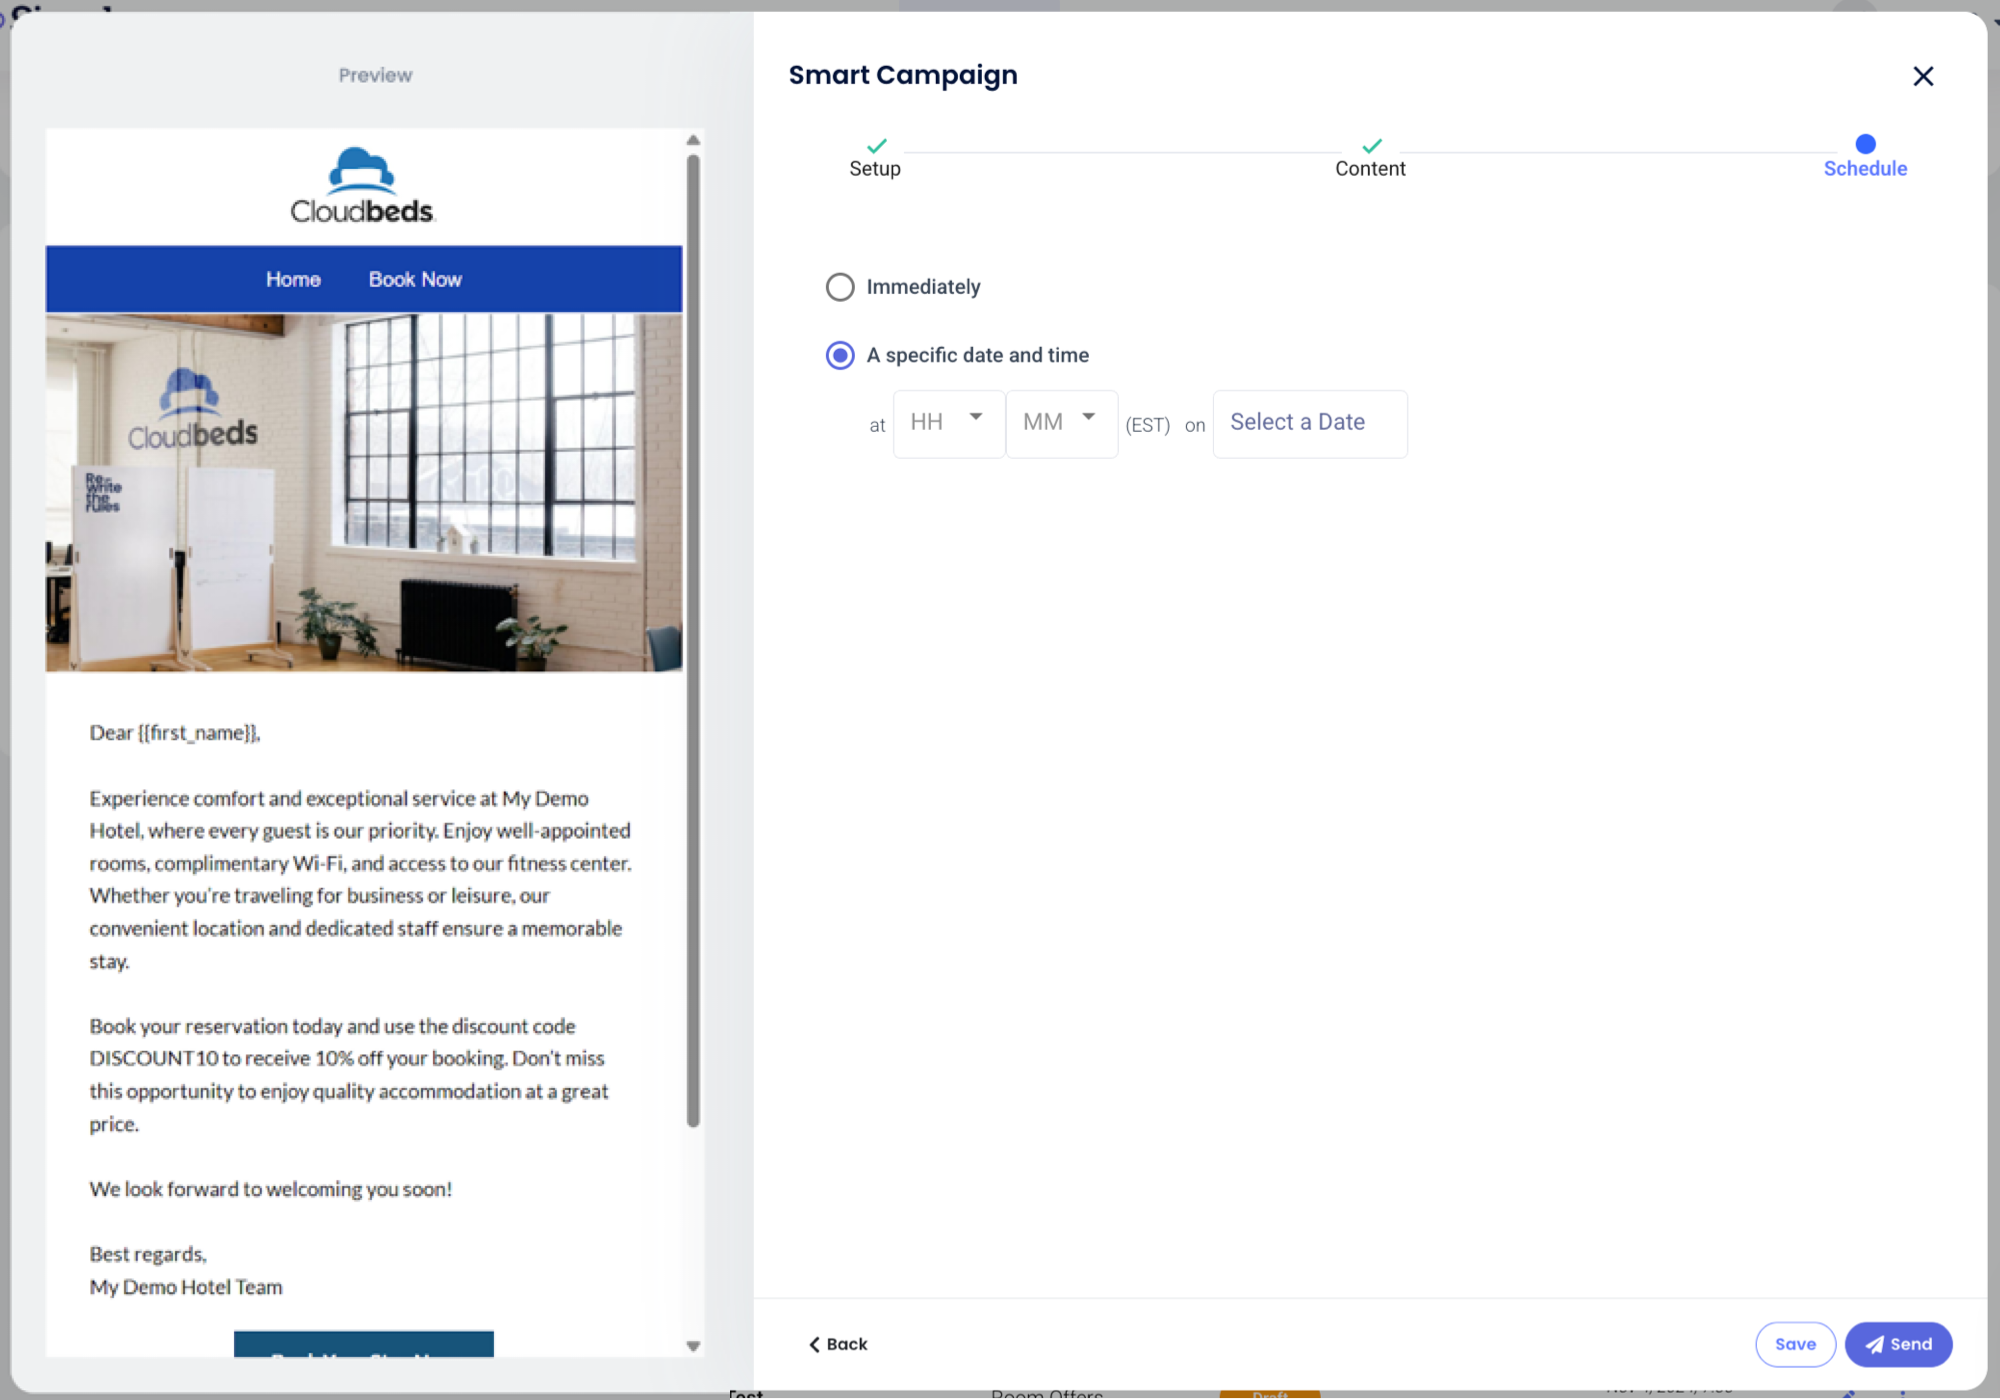Go to the Content step label
Screen dimensions: 2000x1400
tap(1370, 169)
